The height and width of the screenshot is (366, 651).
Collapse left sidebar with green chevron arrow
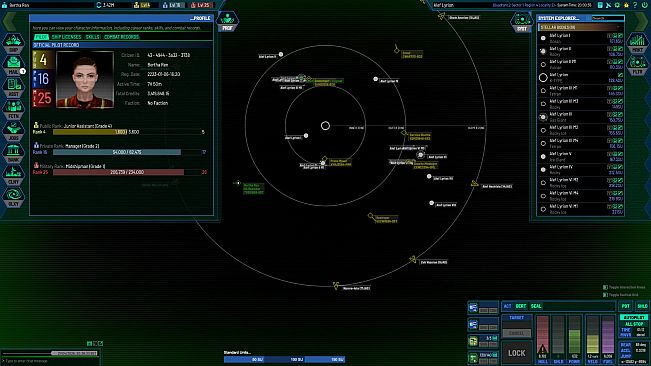coord(9,21)
